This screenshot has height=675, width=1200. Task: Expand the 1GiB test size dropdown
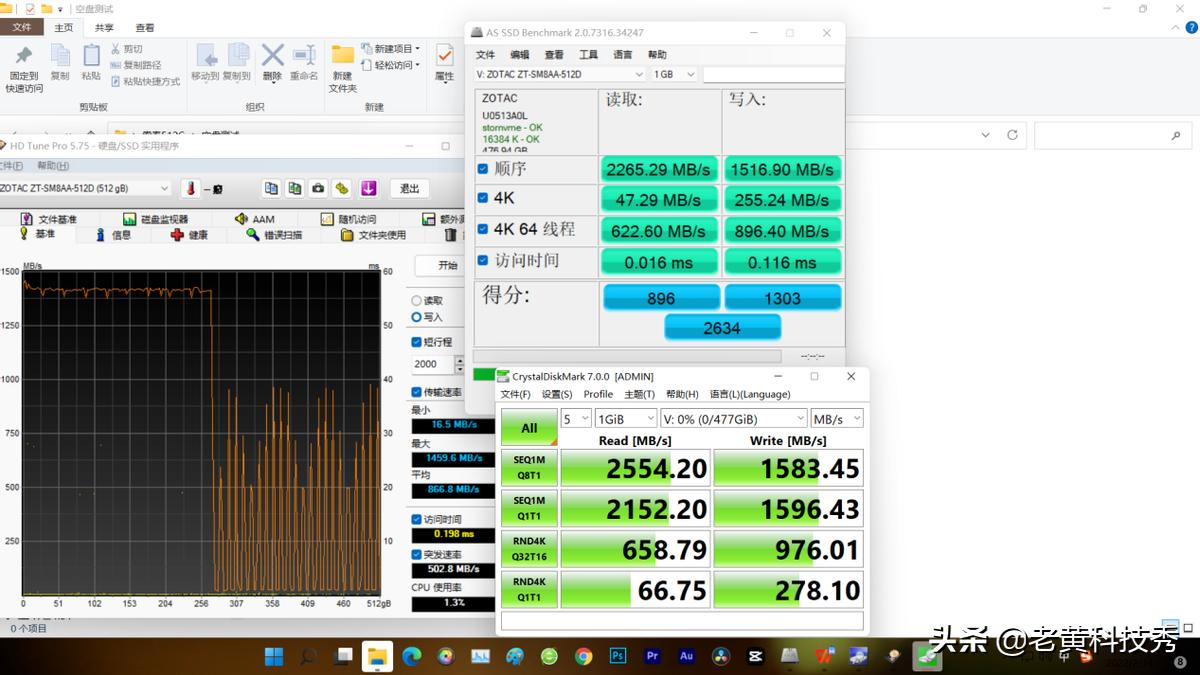625,419
